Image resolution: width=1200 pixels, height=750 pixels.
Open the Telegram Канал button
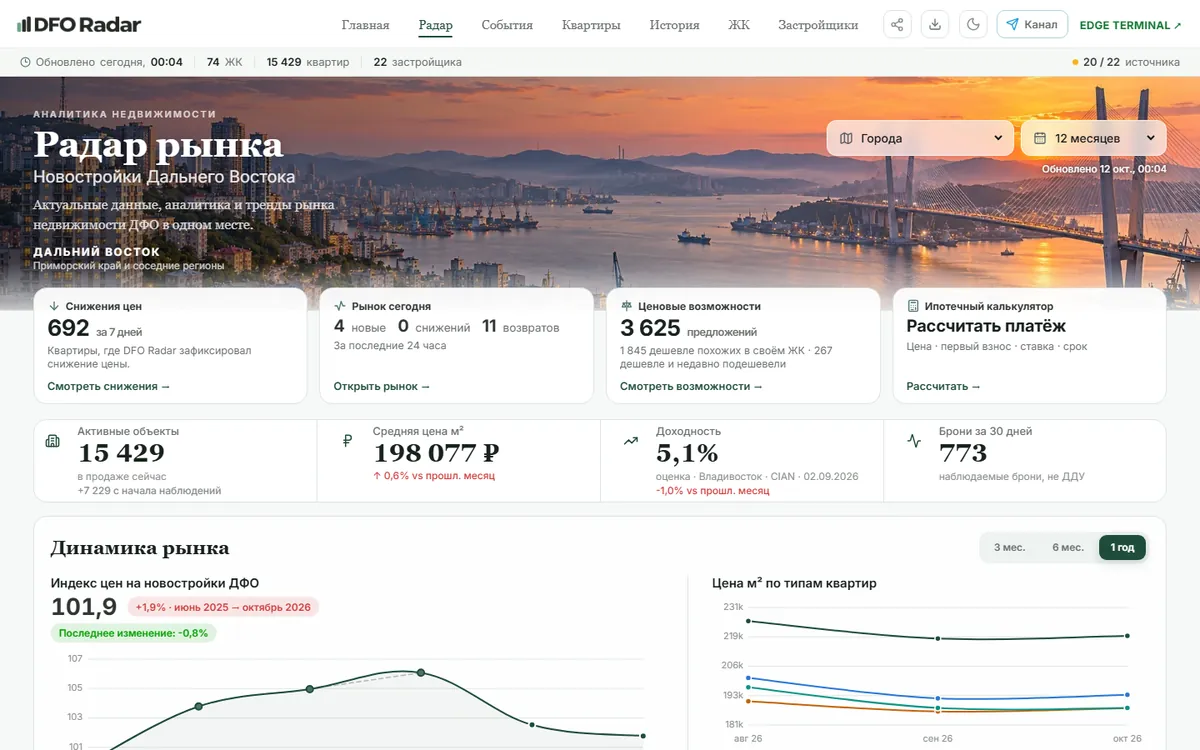tap(1032, 25)
